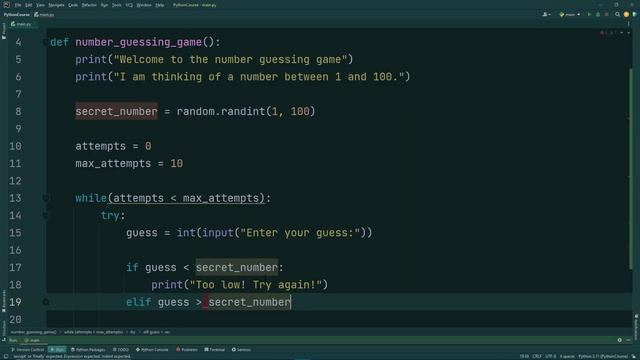This screenshot has width=640, height=360.
Task: Open the Terminal tool window
Action: click(x=215, y=350)
